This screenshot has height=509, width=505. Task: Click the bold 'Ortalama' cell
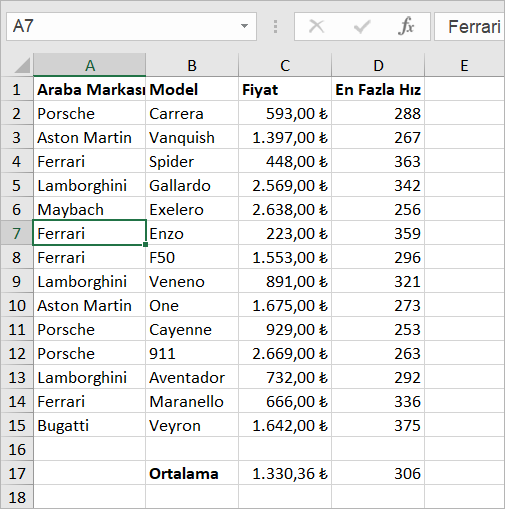pos(192,473)
